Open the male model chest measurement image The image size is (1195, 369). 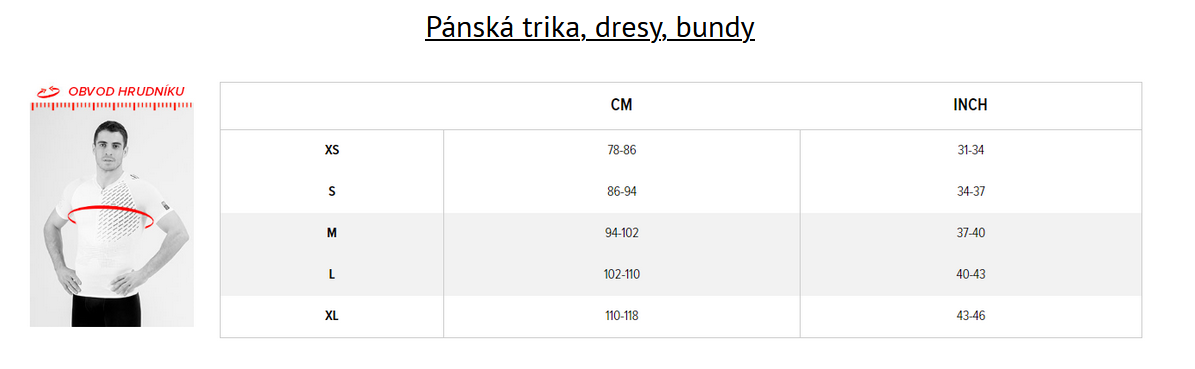pos(112,215)
